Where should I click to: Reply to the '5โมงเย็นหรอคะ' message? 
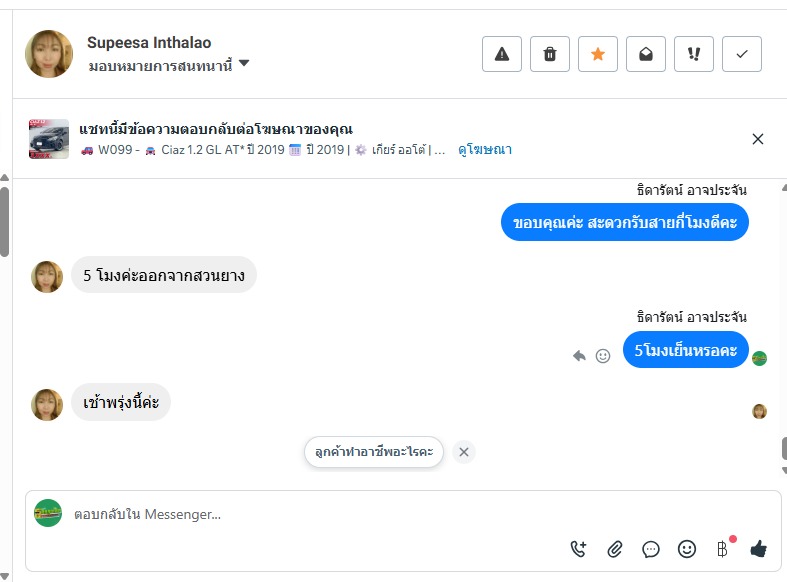tap(578, 355)
